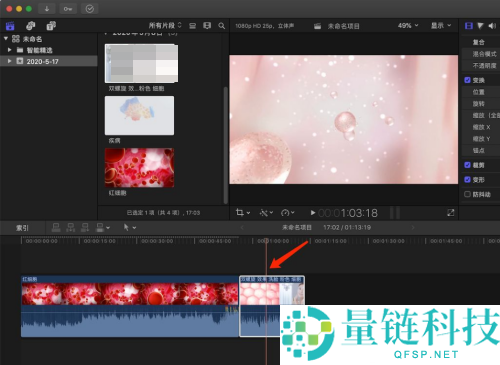
Task: Open the 所有片段 clip filter dropdown
Action: pos(165,26)
